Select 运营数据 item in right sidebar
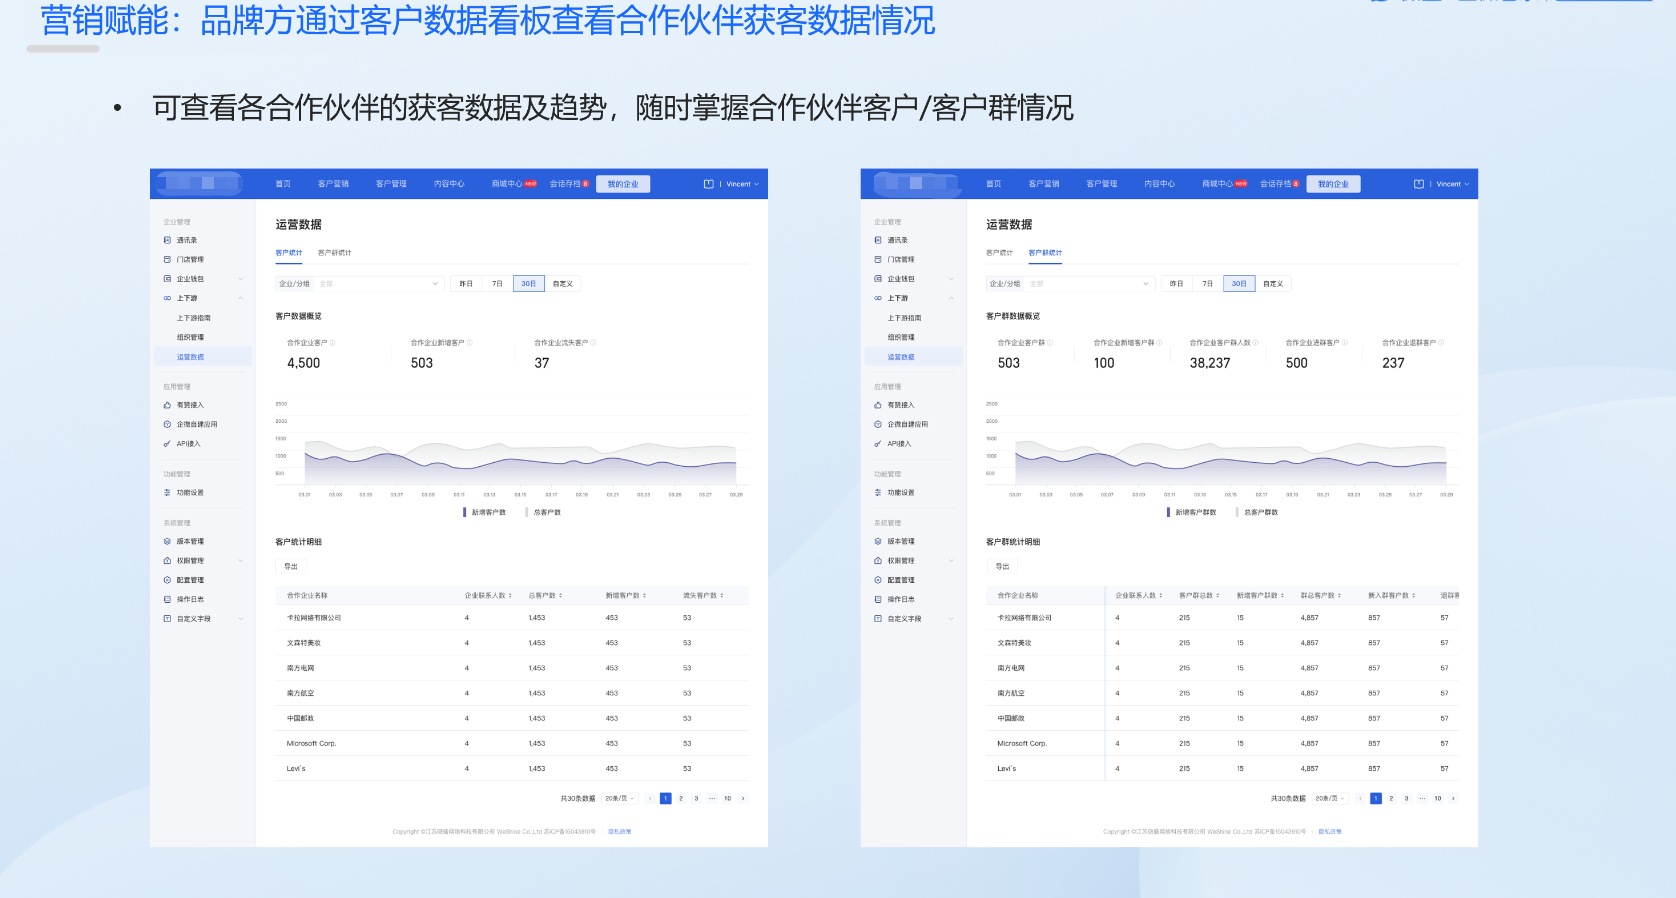This screenshot has height=898, width=1676. coord(914,357)
